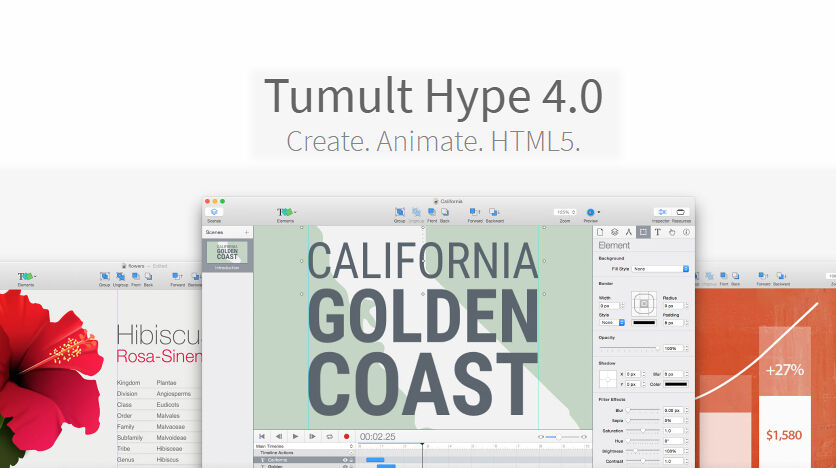Screen dimensions: 836x468
Task: Click the Opacity slider
Action: coord(629,348)
